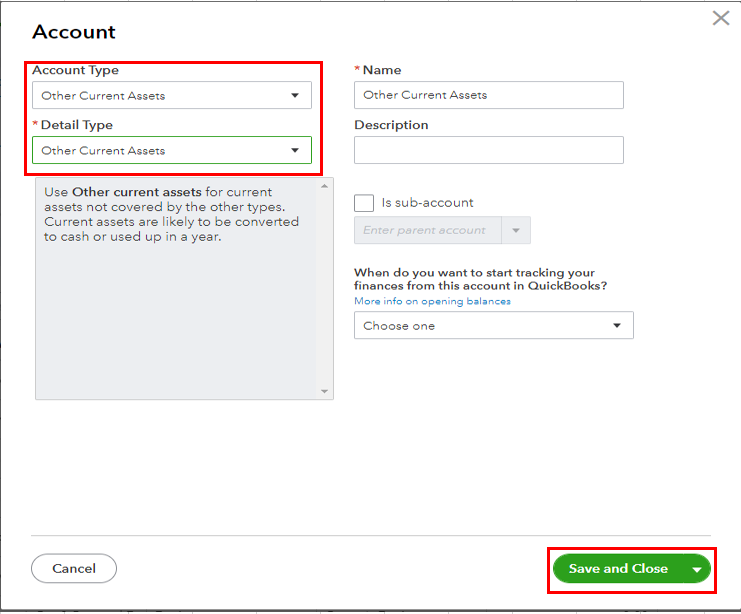The width and height of the screenshot is (741, 614).
Task: Open the arrow menu beside Save and Close
Action: (x=697, y=569)
